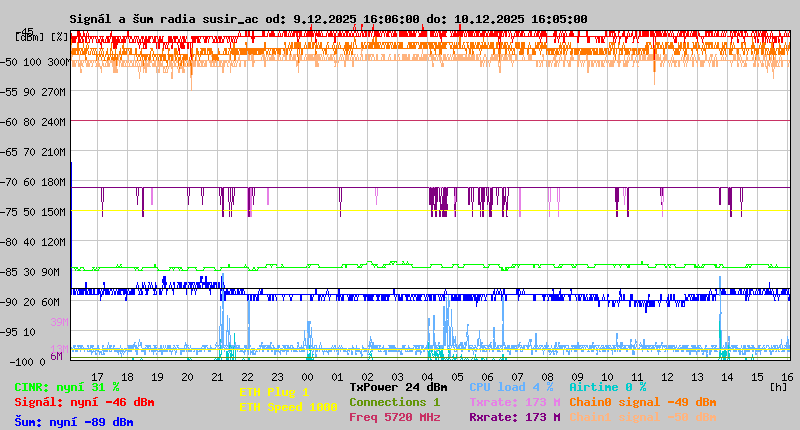Click hour tick '01' on time axis
The width and height of the screenshot is (800, 430).
click(337, 377)
